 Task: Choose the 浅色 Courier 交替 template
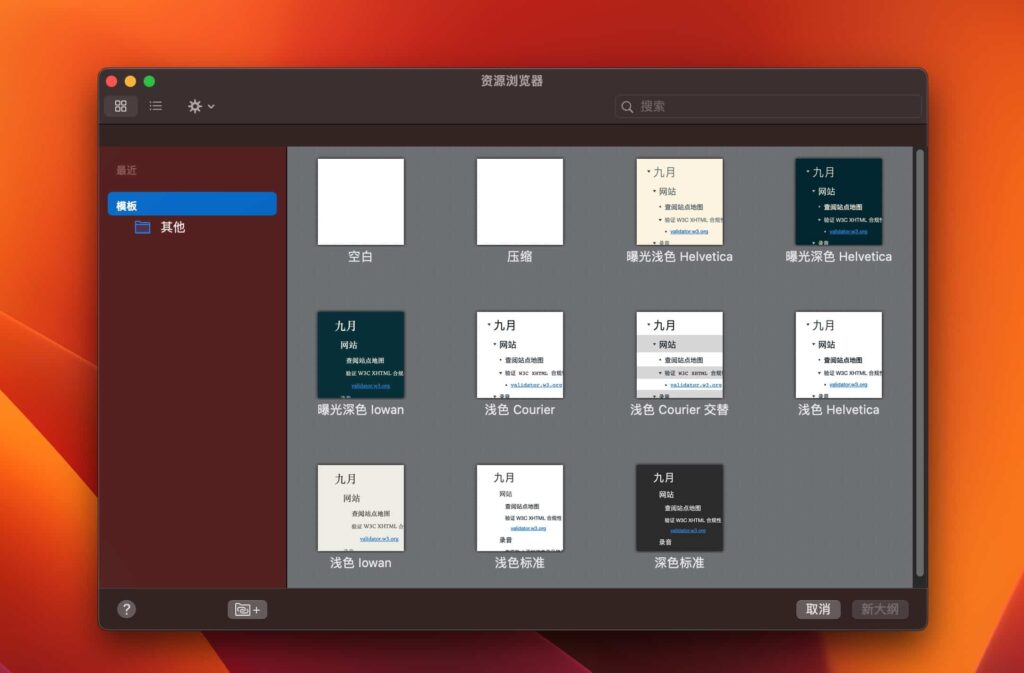(x=679, y=353)
